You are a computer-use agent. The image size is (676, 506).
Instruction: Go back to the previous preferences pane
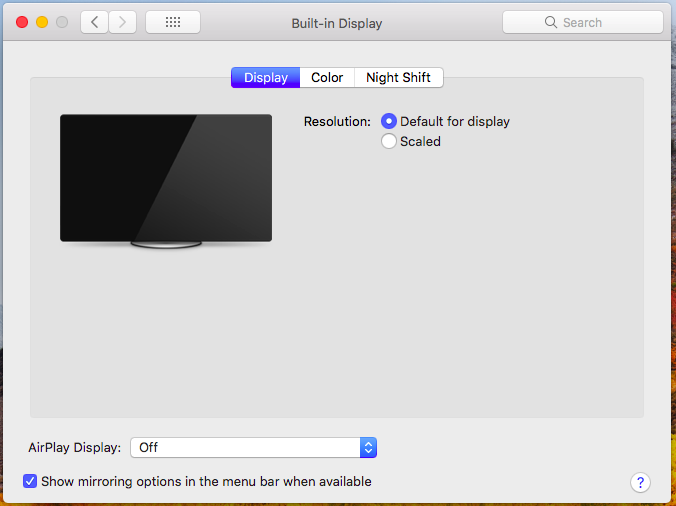(94, 22)
